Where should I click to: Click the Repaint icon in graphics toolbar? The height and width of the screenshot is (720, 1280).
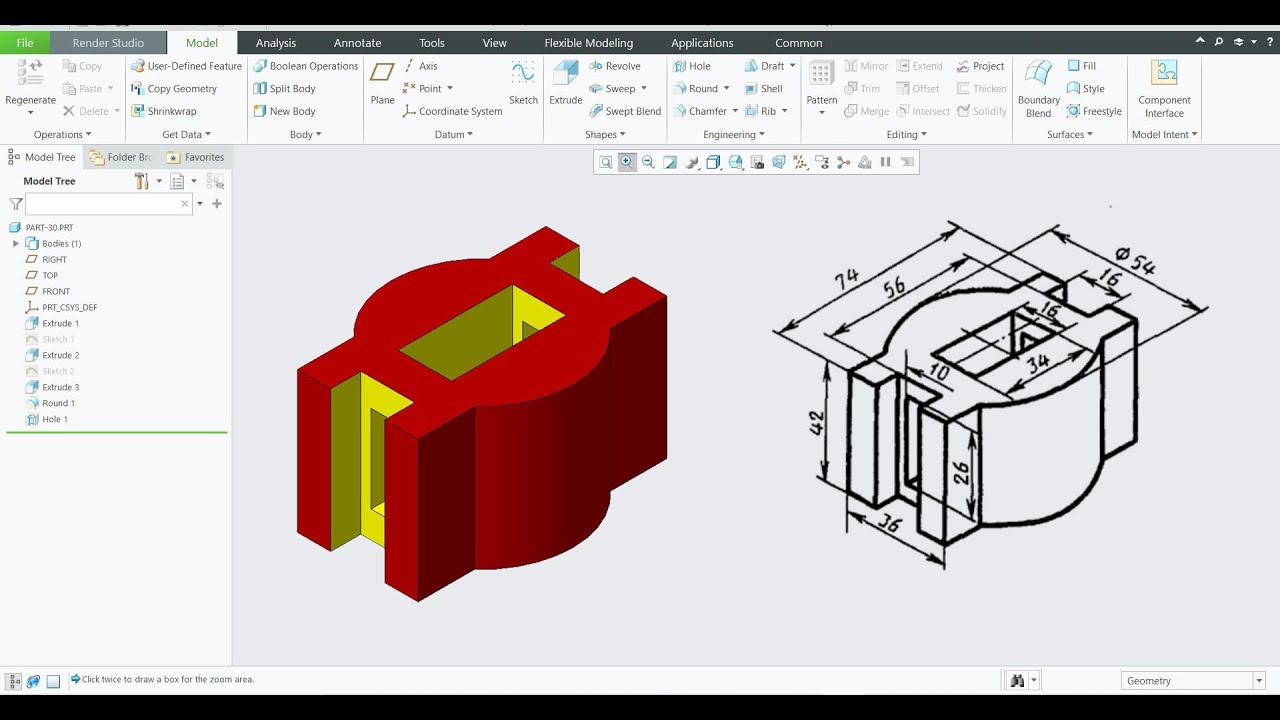click(670, 162)
